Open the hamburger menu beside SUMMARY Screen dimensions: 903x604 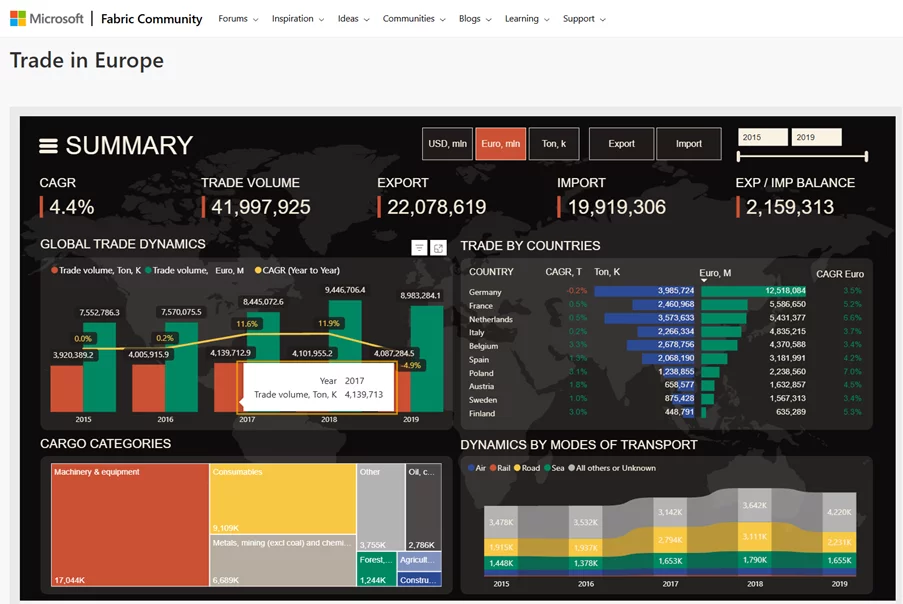point(48,146)
